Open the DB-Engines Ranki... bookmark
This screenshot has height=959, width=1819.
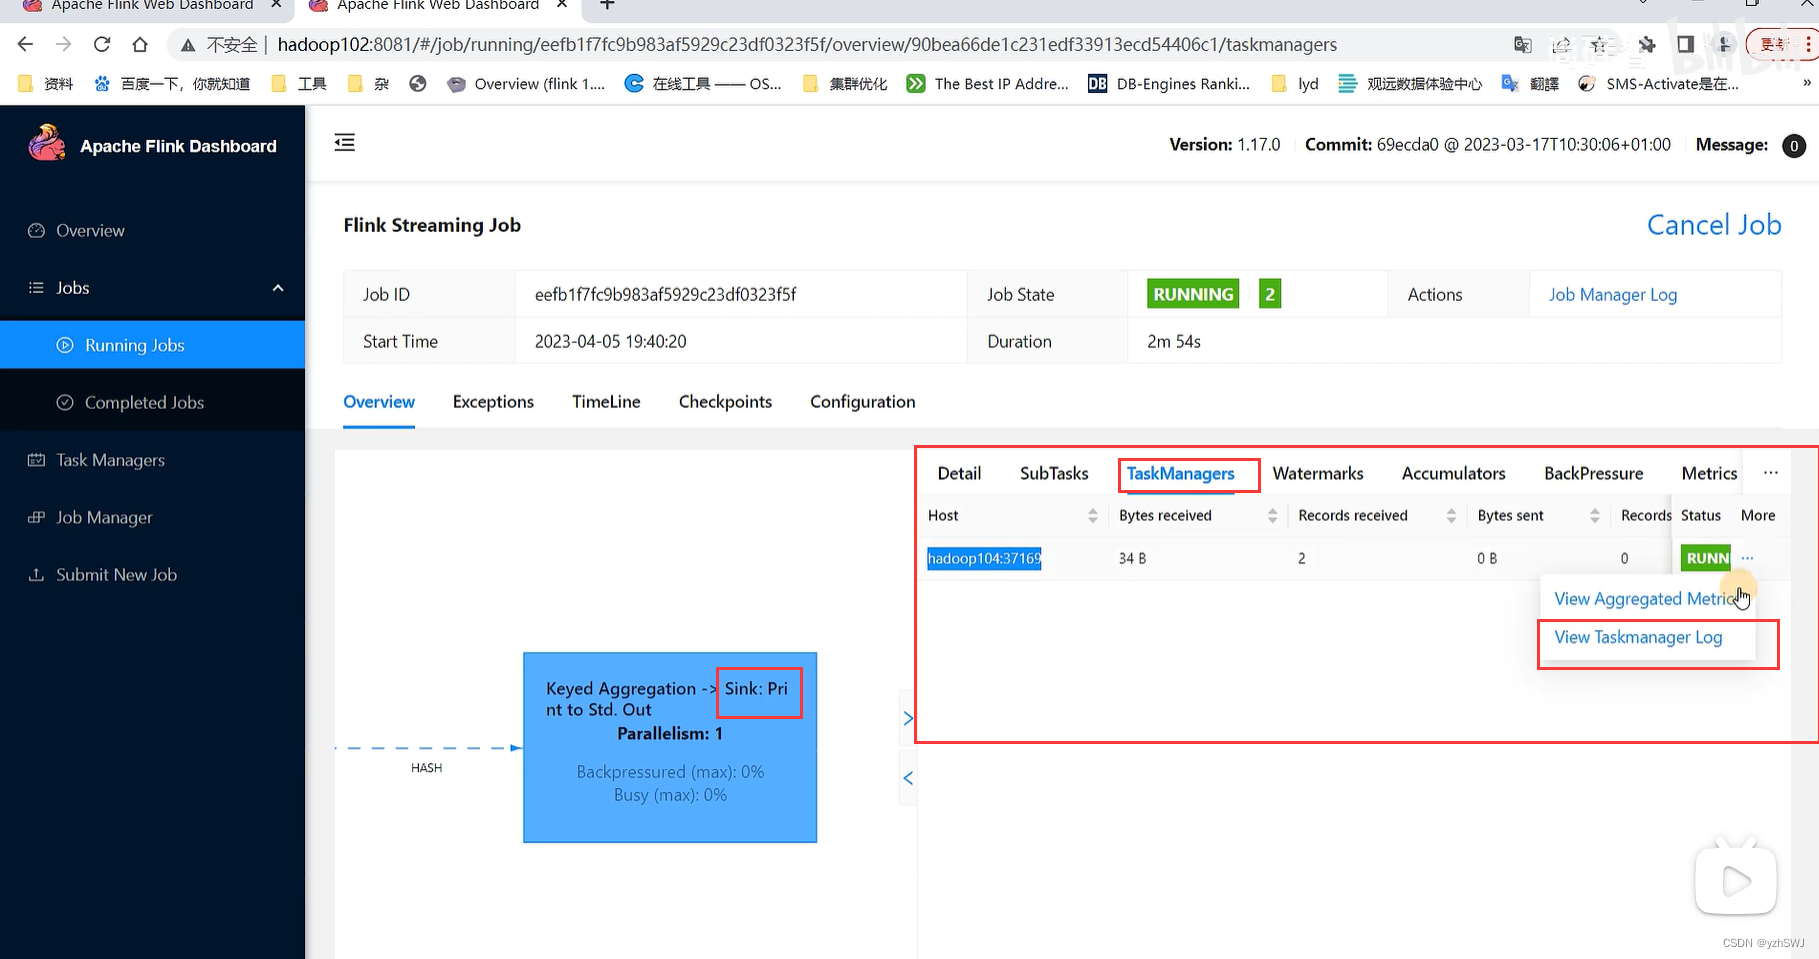point(1169,84)
